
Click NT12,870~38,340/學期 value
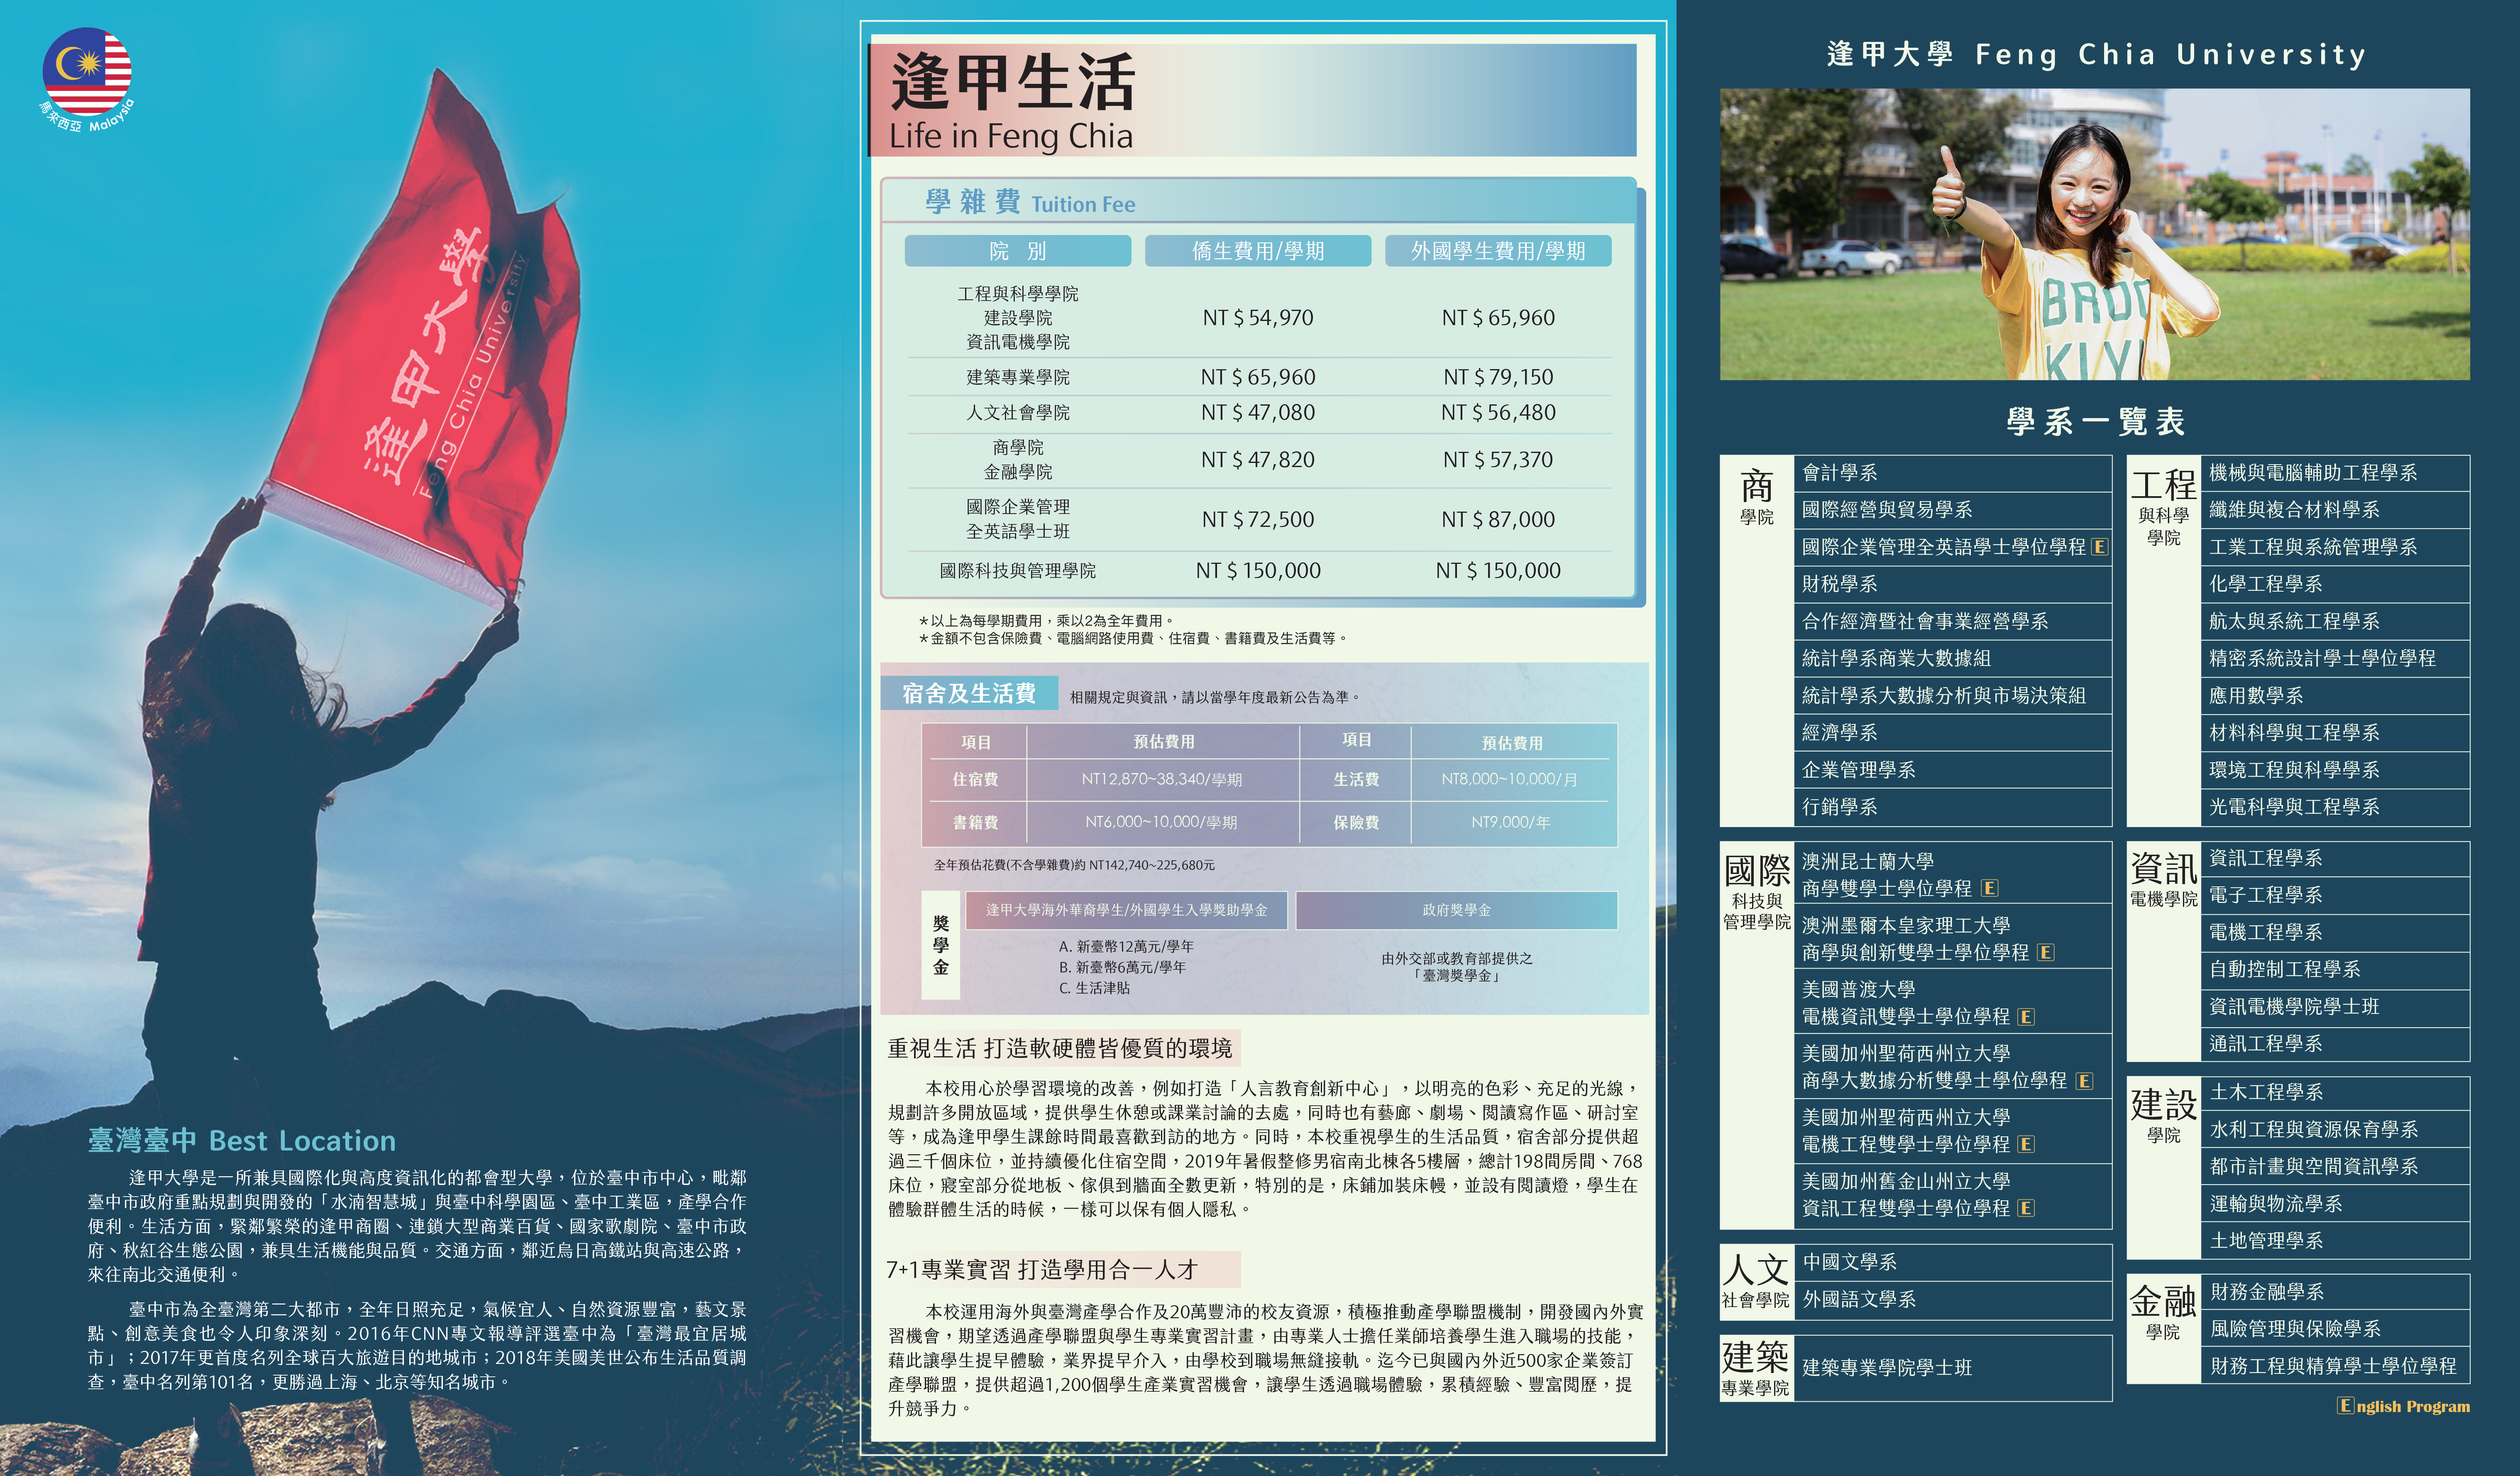[x=1162, y=779]
